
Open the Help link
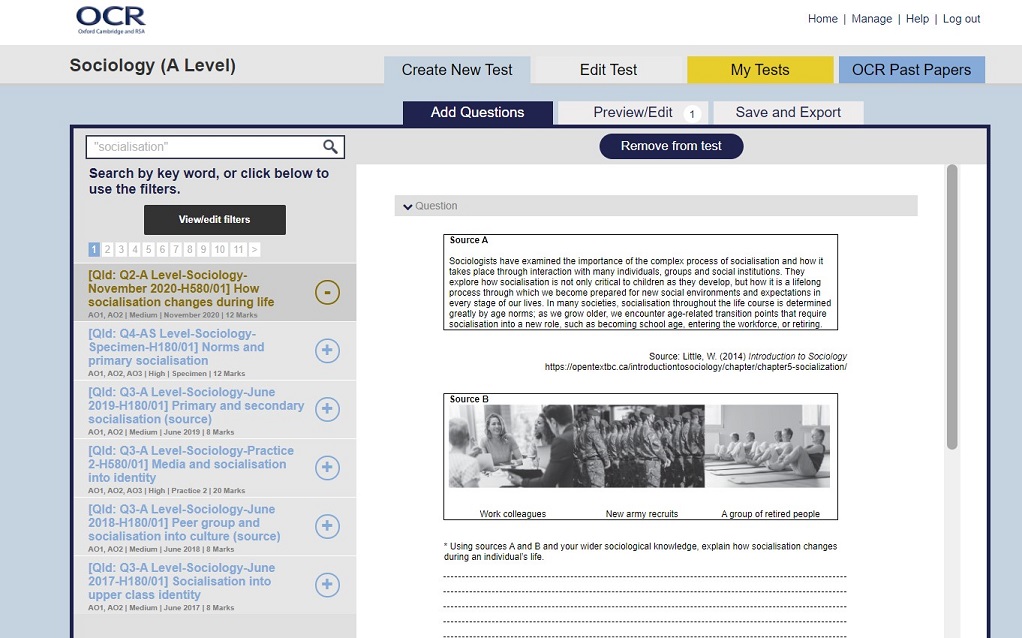pos(917,19)
